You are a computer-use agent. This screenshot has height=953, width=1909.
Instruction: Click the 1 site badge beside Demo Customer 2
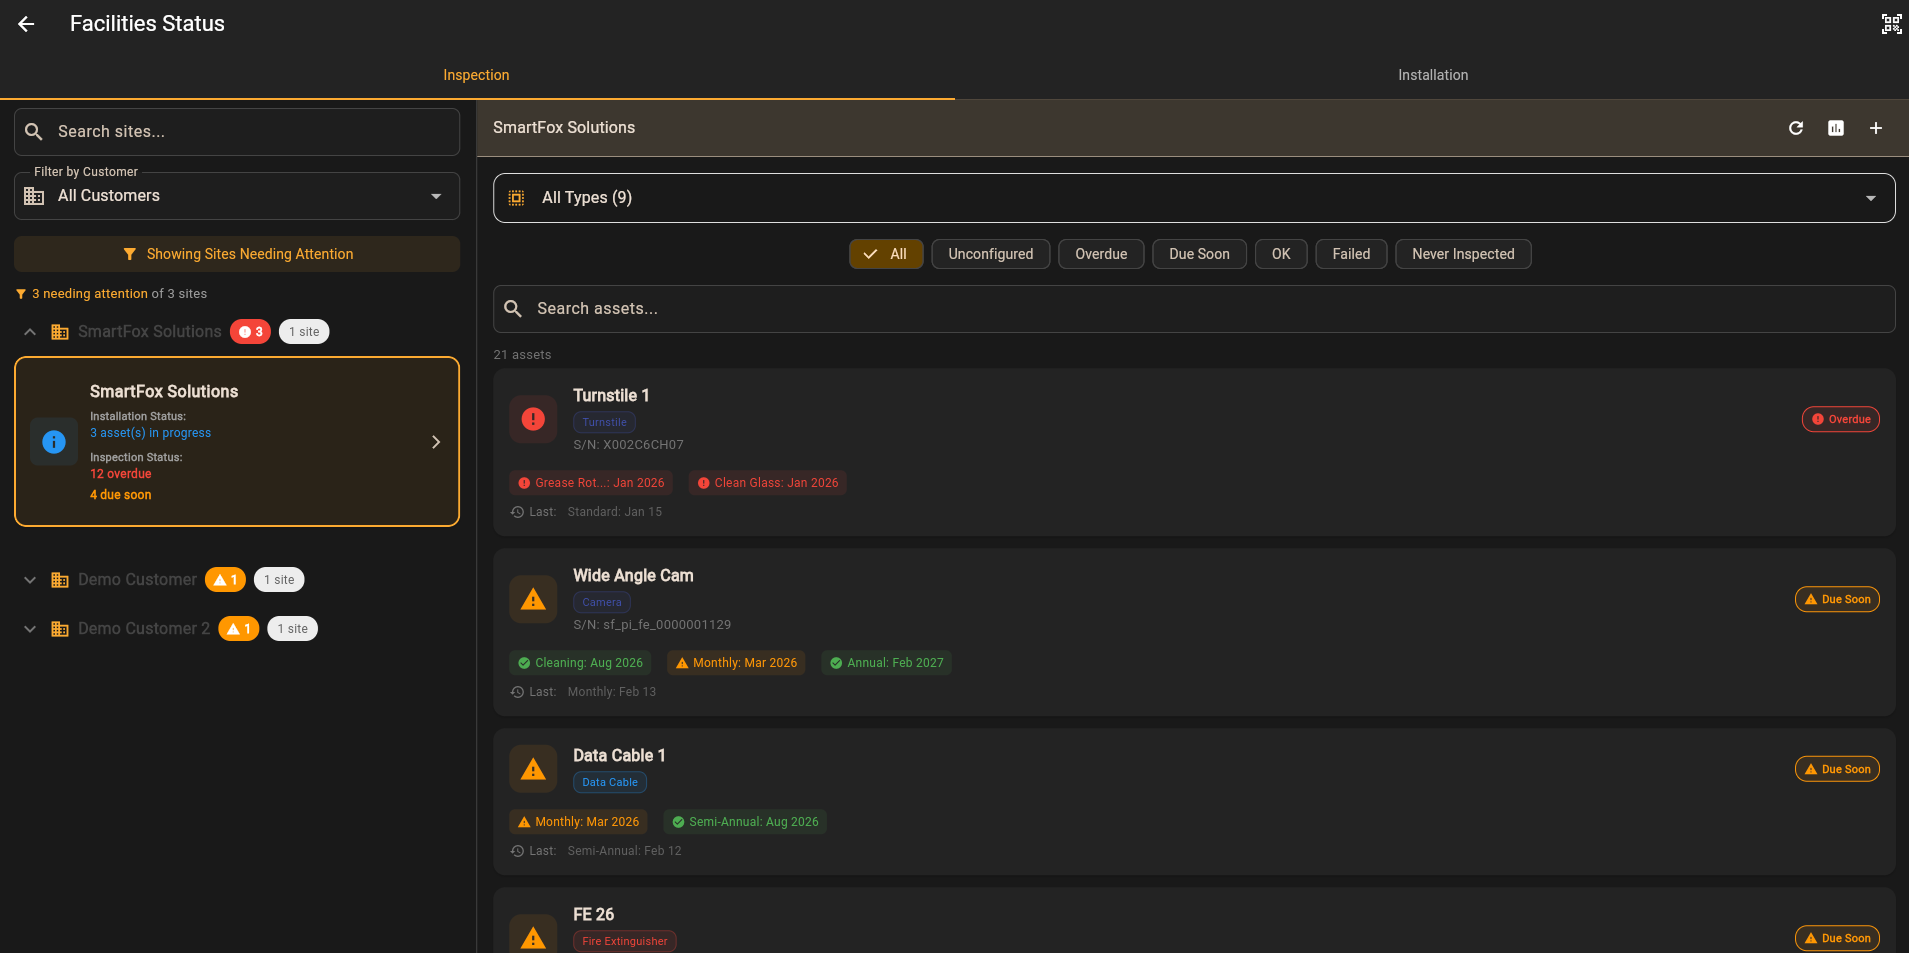click(x=293, y=629)
